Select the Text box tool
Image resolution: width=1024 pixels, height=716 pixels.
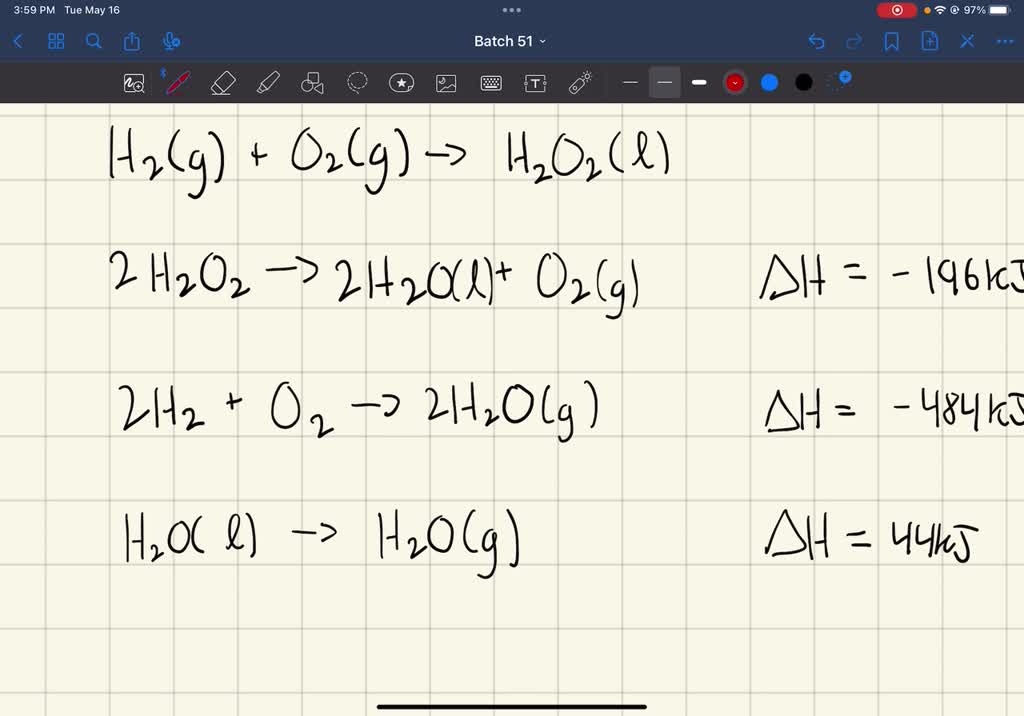point(535,82)
